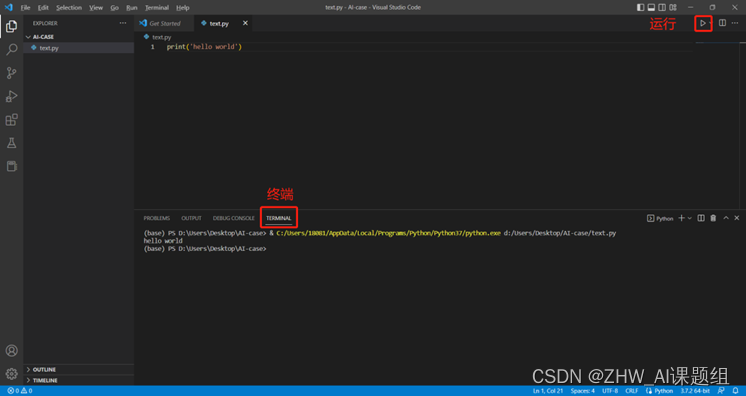This screenshot has height=396, width=746.
Task: Open the Go menu
Action: 114,7
